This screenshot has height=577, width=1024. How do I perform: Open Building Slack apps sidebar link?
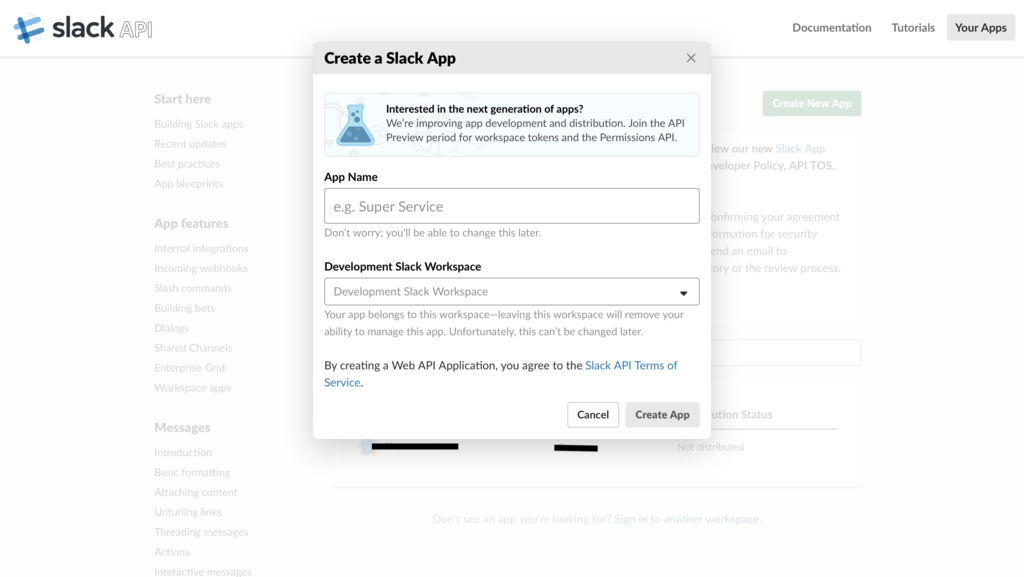pyautogui.click(x=199, y=123)
